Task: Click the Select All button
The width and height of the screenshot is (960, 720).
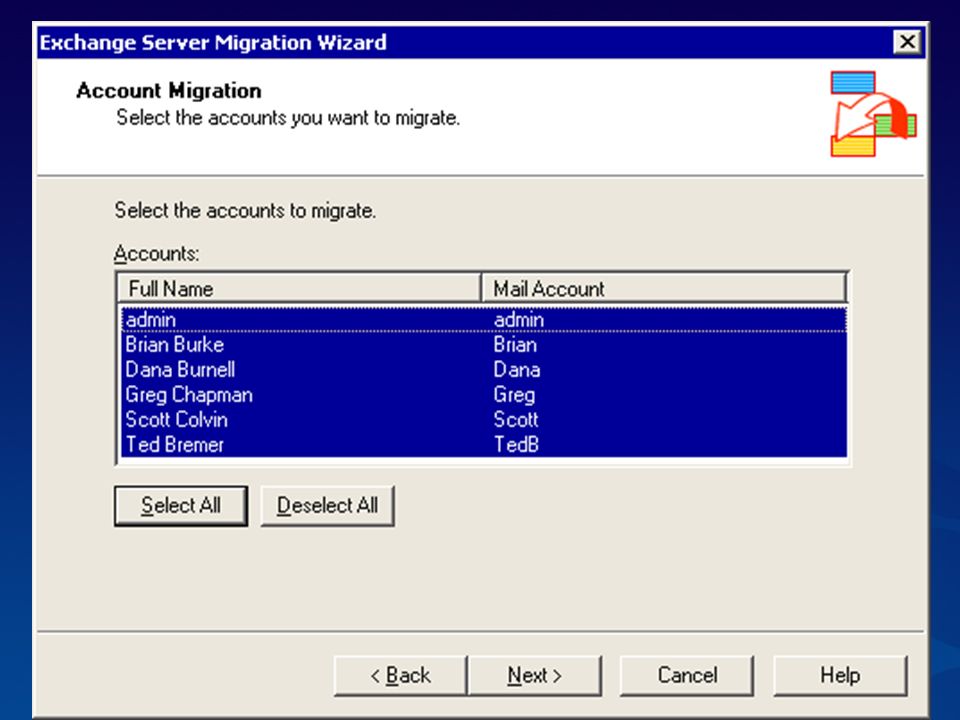Action: click(181, 506)
